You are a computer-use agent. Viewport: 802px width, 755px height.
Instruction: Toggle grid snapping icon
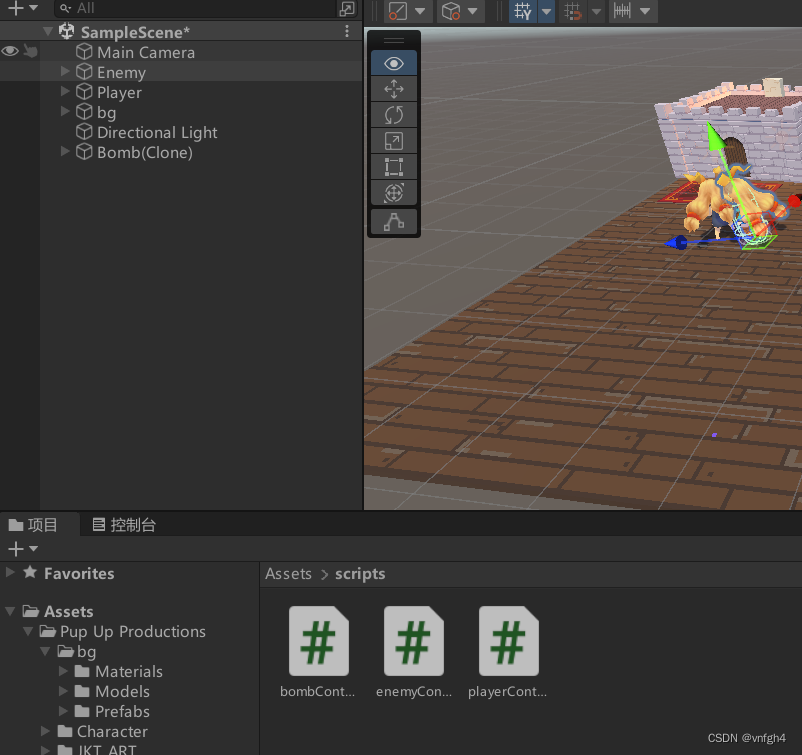click(572, 11)
